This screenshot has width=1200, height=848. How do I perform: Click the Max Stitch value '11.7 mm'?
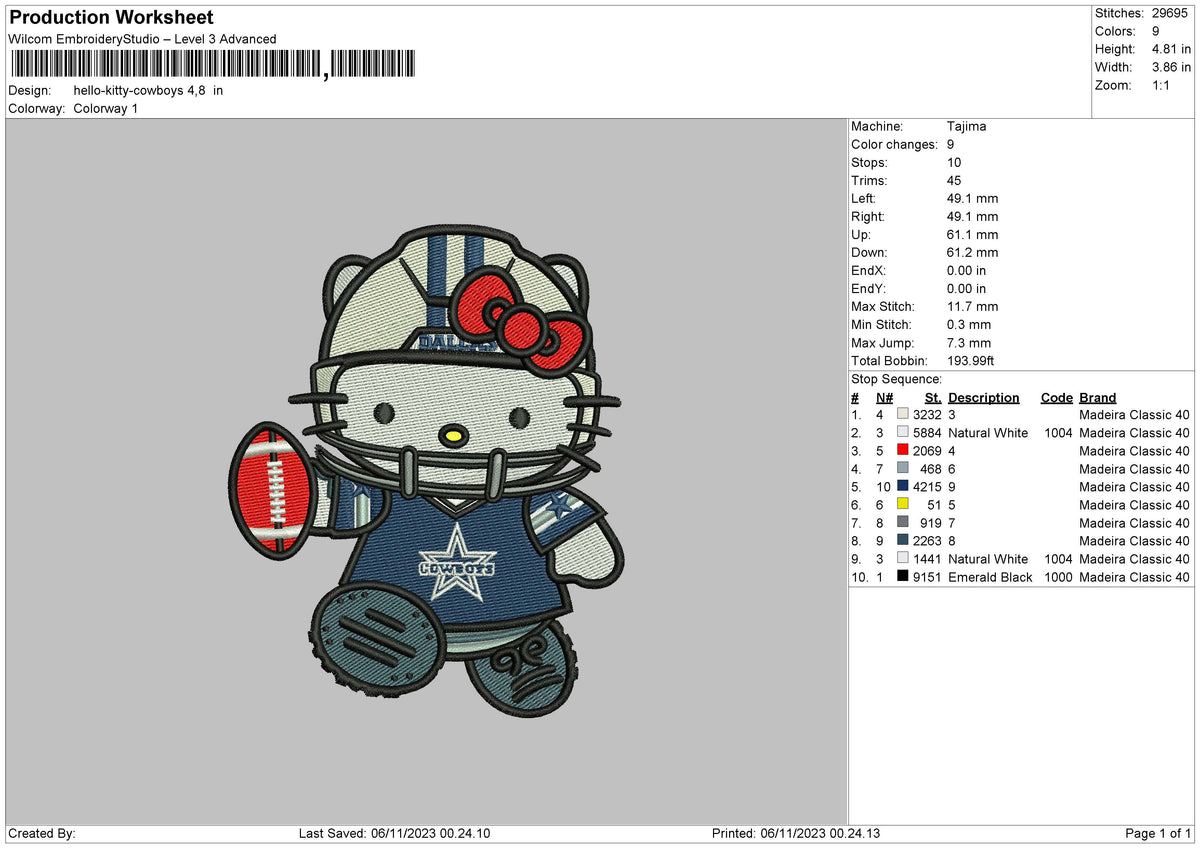tap(972, 306)
